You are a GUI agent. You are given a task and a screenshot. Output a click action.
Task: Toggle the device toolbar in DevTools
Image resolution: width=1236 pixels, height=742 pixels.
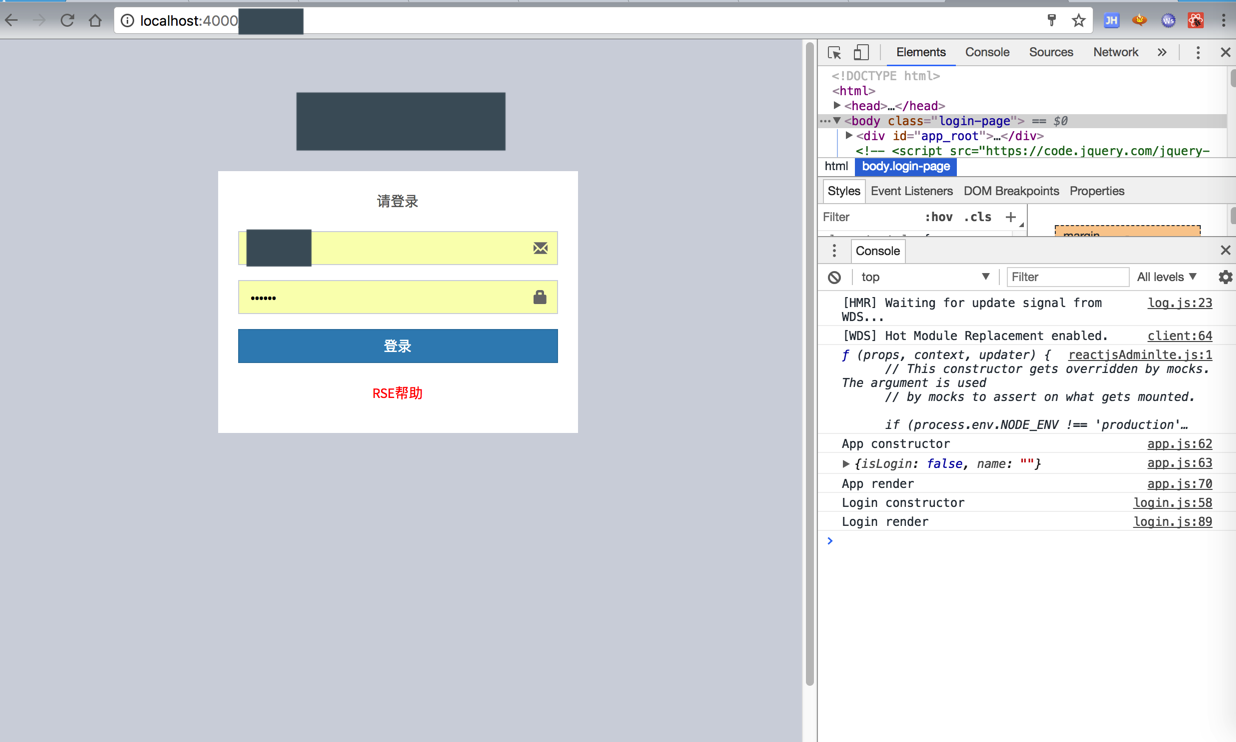[x=861, y=52]
